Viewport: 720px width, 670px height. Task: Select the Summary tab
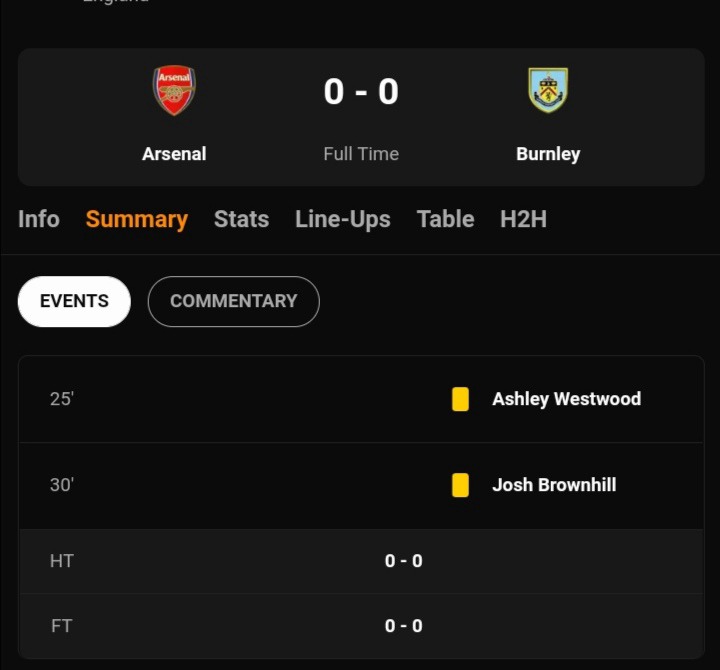pyautogui.click(x=137, y=220)
